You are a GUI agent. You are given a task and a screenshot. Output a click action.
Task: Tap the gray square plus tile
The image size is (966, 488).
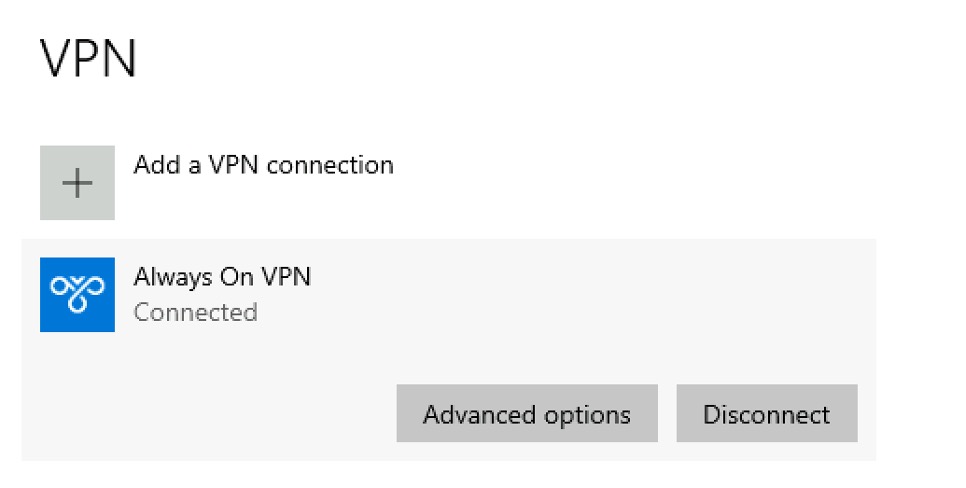pyautogui.click(x=77, y=183)
